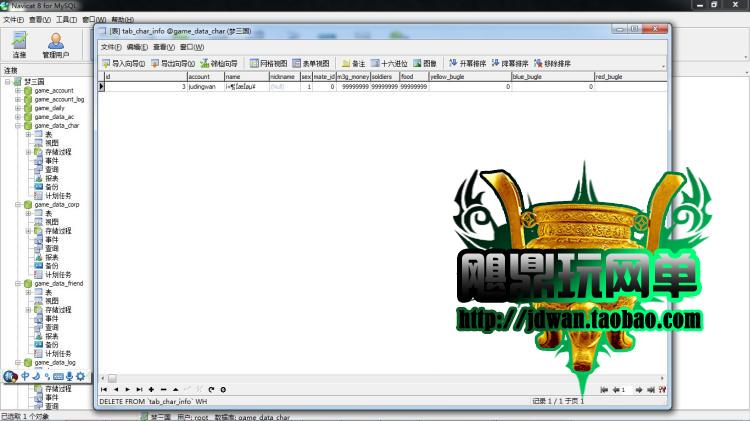750x421 pixels.
Task: Select 备份 under game_data_corp
Action: coord(52,266)
